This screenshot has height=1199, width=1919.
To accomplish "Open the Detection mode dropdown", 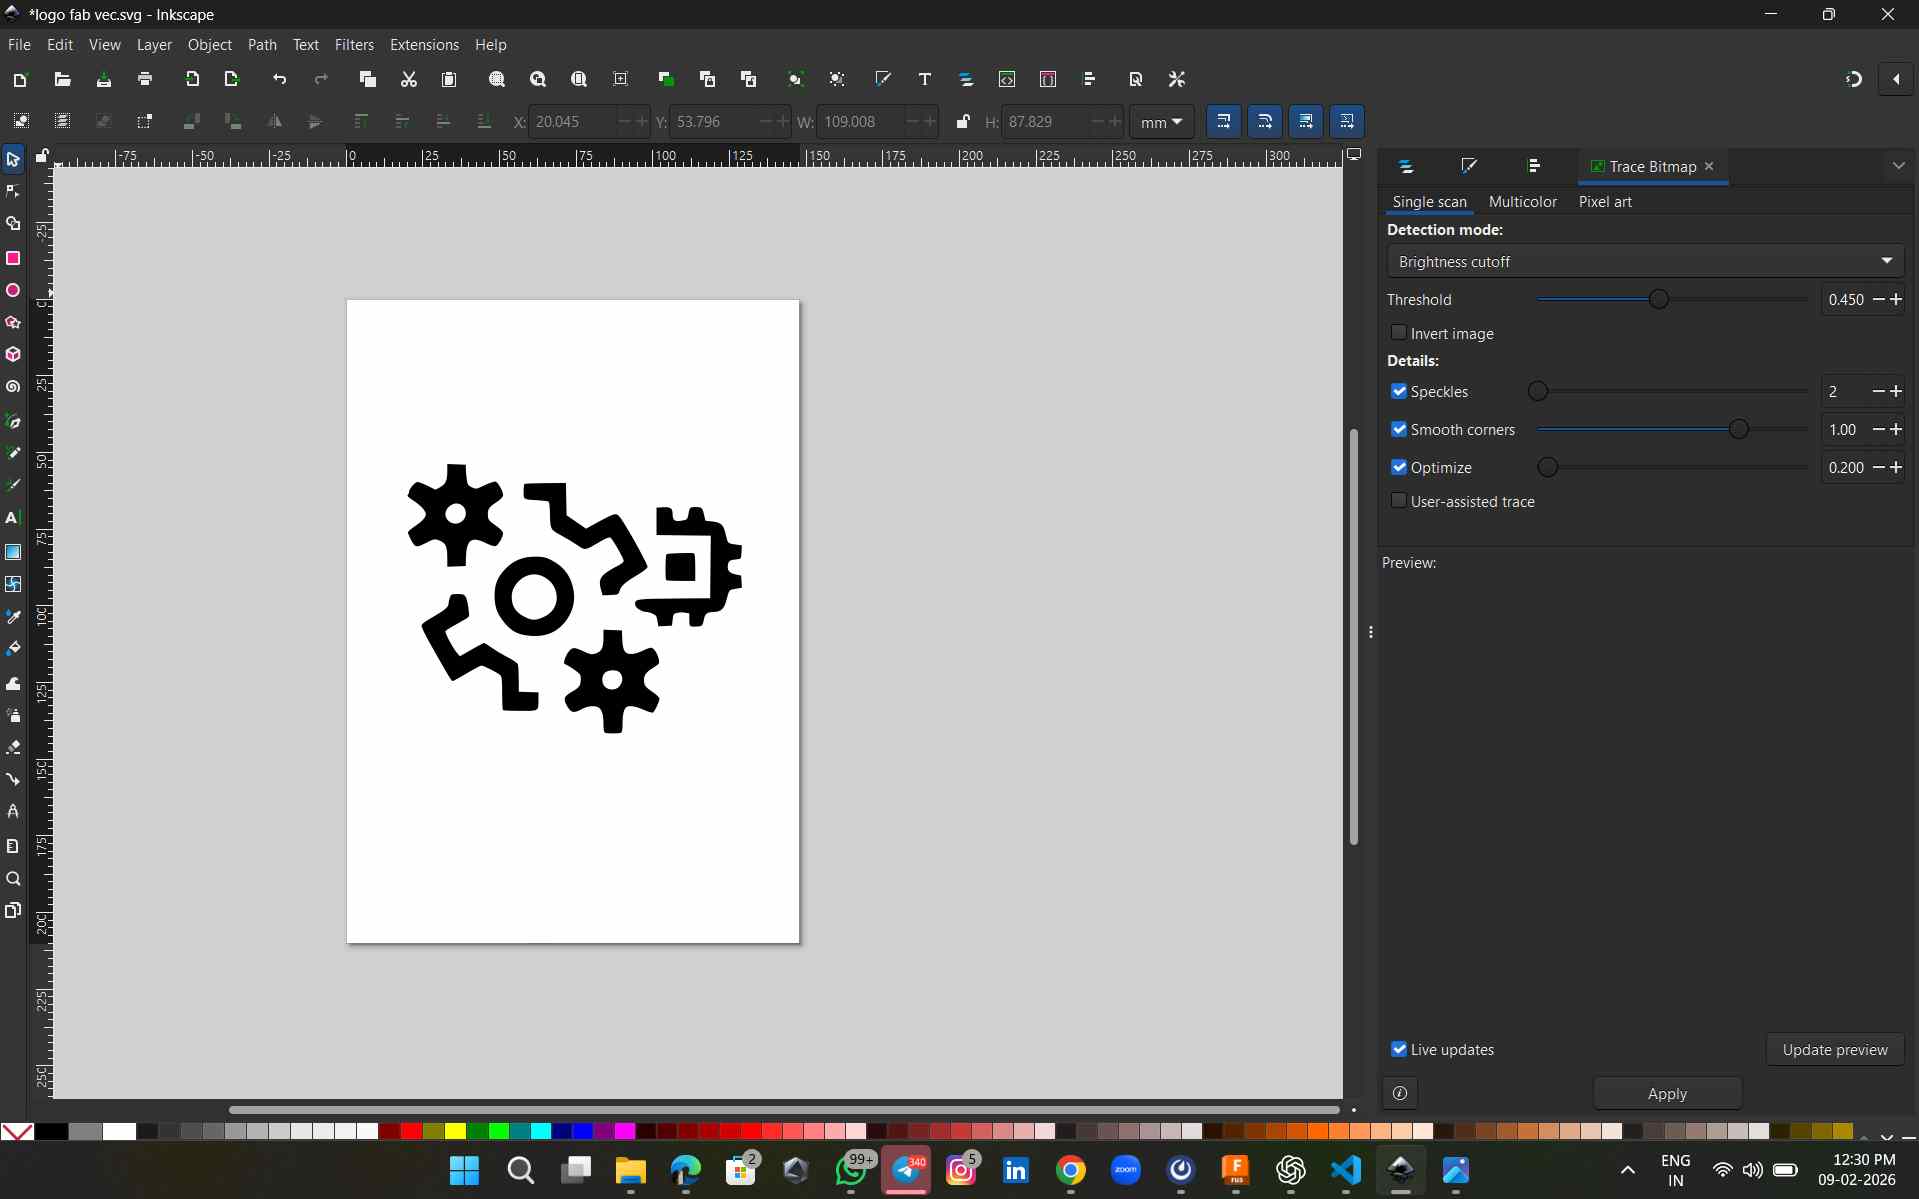I will tap(1645, 261).
